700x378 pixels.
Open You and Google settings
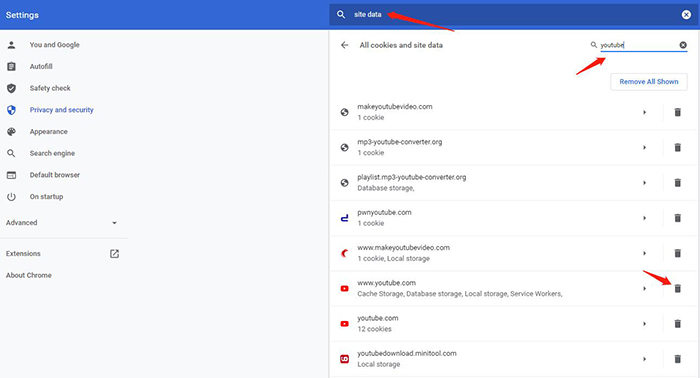click(x=54, y=45)
